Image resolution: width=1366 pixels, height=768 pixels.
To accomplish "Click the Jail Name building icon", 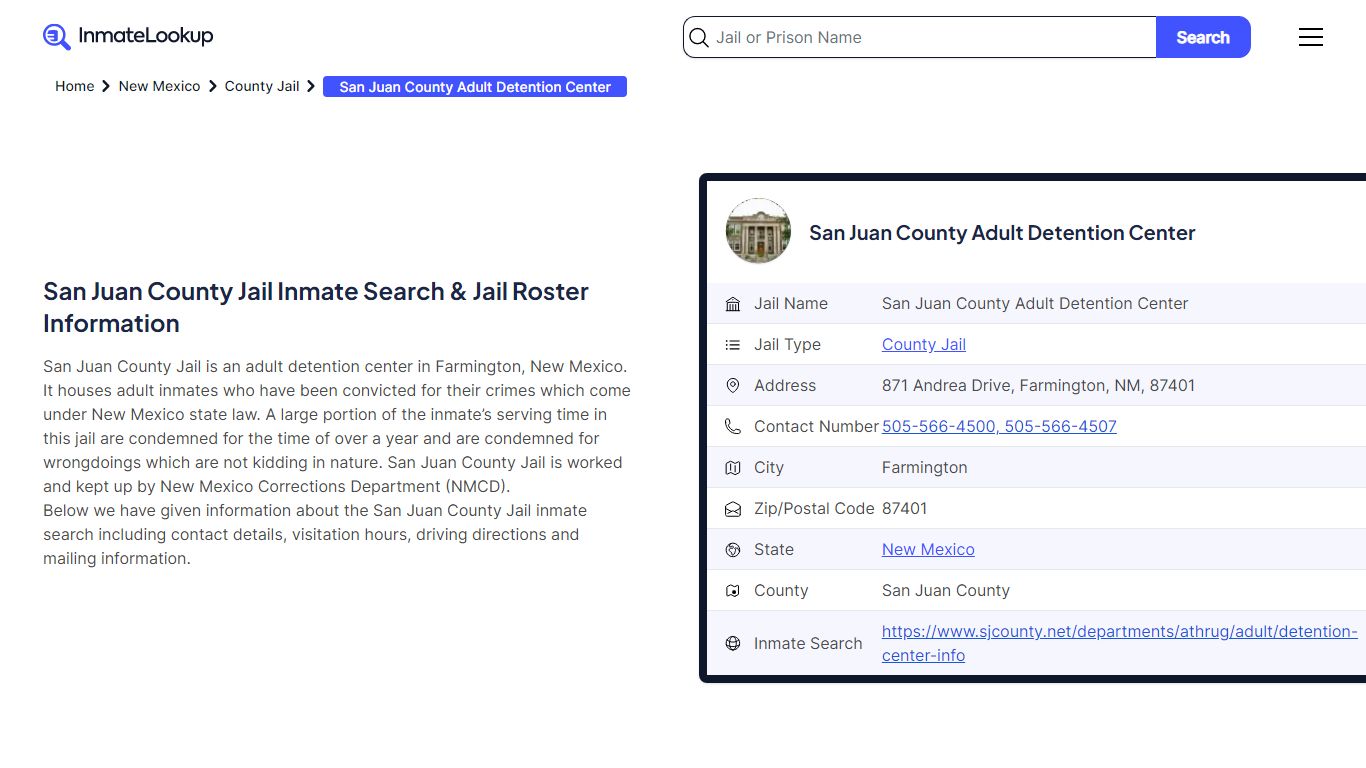I will (733, 304).
